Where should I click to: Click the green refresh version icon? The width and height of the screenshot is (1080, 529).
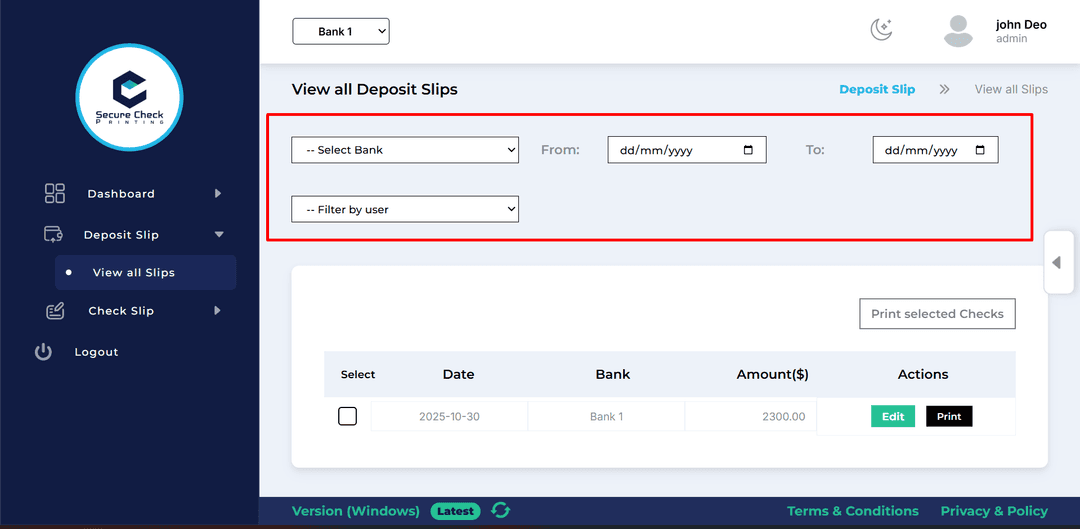(500, 510)
